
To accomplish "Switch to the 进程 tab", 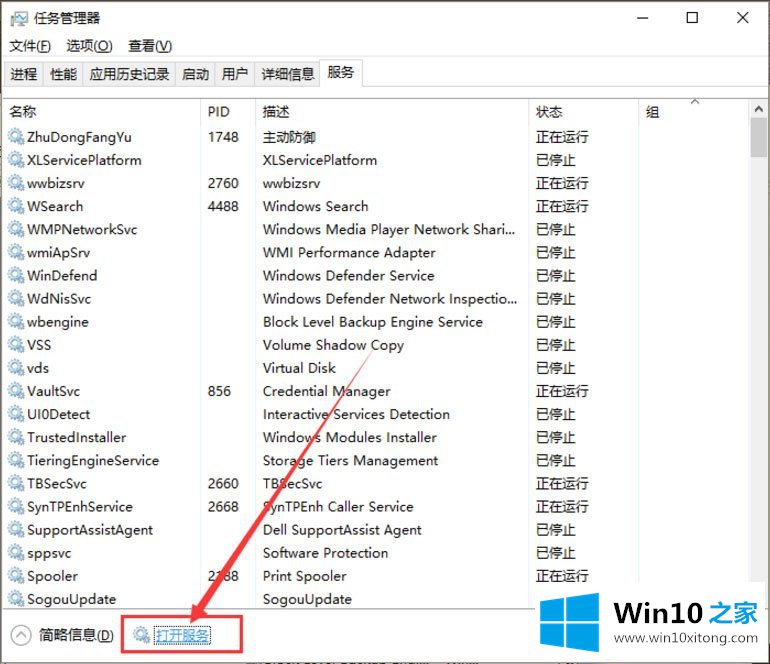I will [x=24, y=74].
